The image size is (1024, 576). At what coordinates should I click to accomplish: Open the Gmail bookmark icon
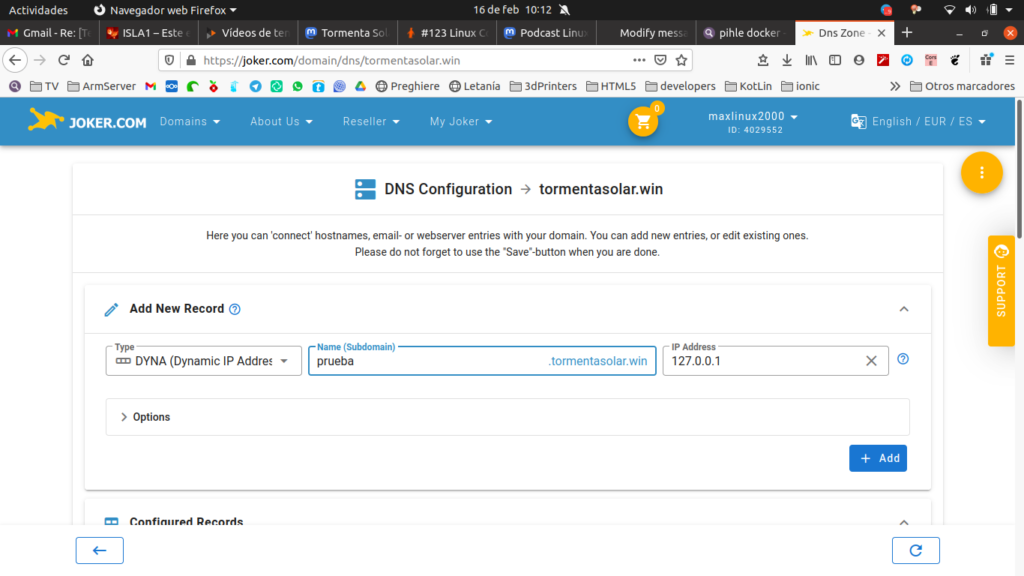coord(150,86)
